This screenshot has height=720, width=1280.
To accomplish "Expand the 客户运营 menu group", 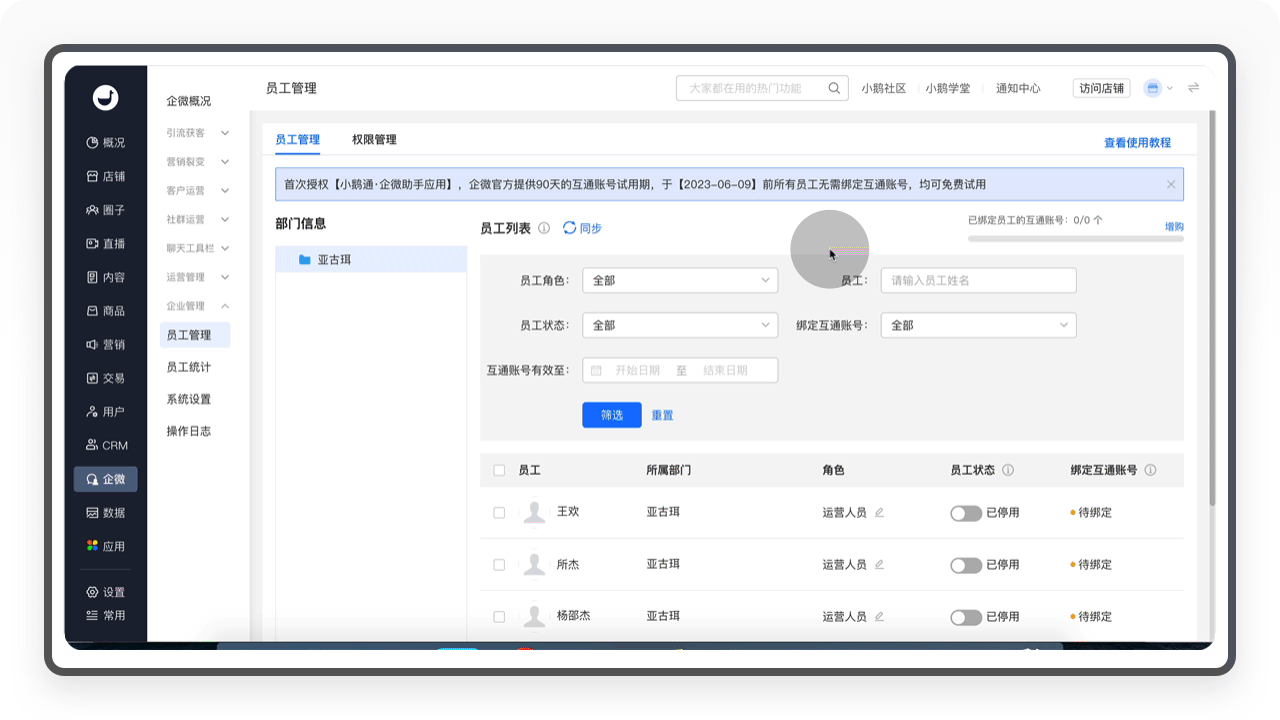I will pyautogui.click(x=198, y=191).
